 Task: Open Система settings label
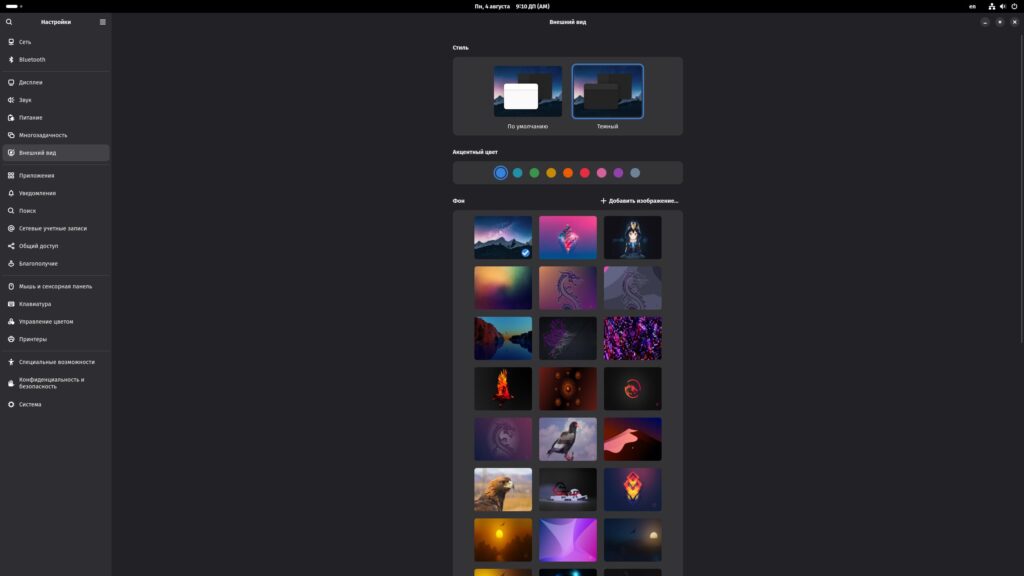[30, 405]
